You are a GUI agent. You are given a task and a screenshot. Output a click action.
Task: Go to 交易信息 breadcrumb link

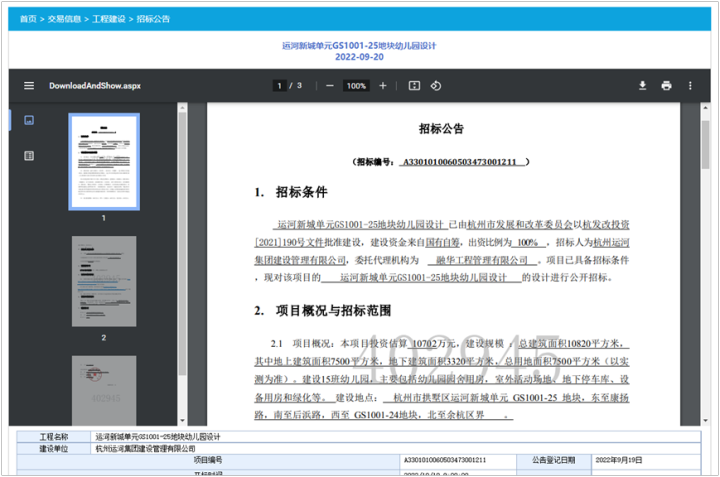click(64, 19)
